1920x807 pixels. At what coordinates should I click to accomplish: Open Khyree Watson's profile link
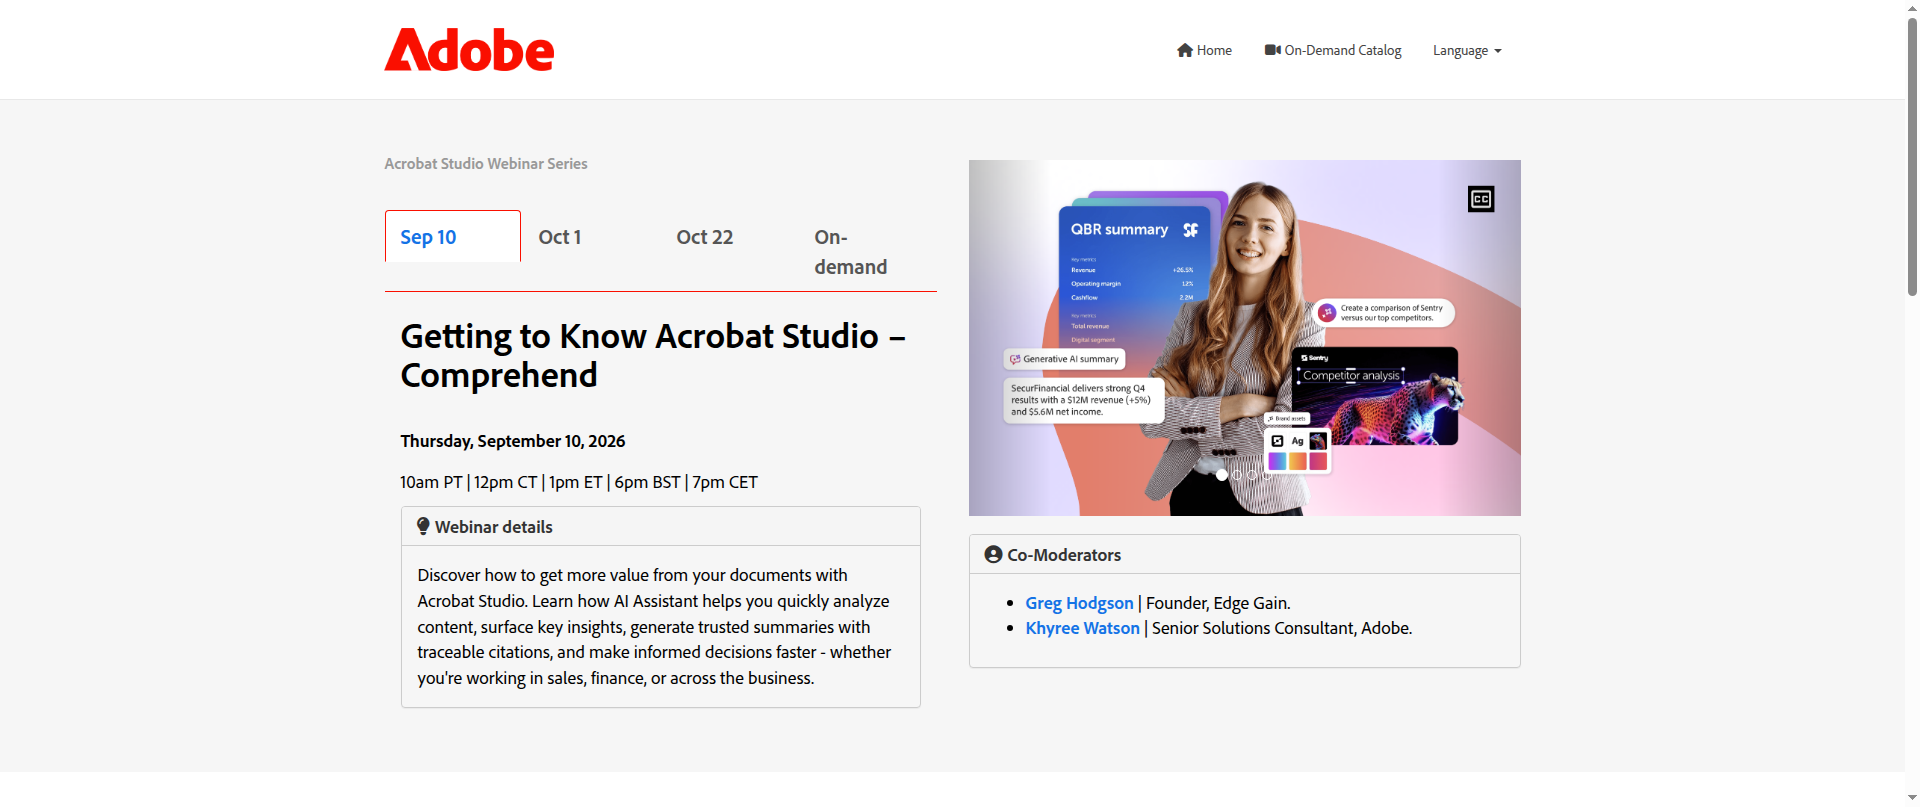pos(1082,628)
